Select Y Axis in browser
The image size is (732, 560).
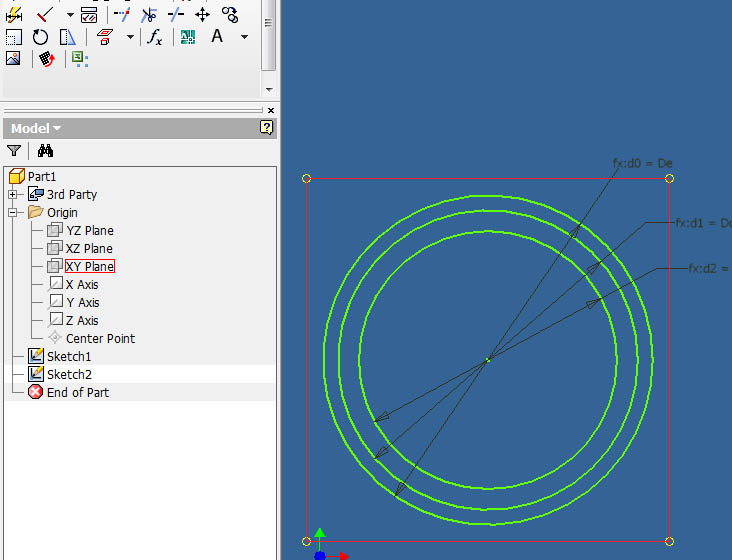coord(83,303)
